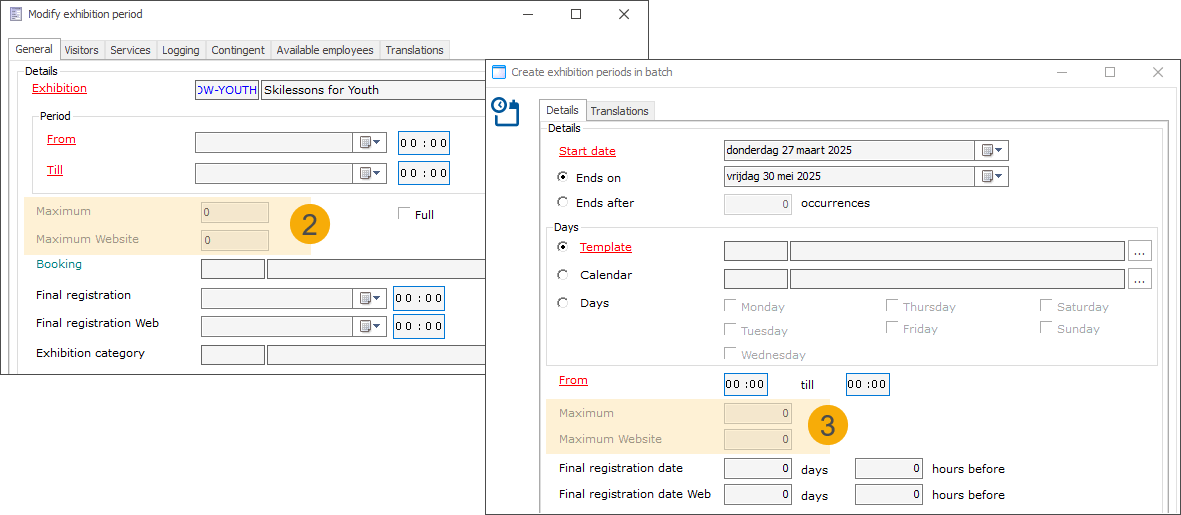Open the Available employees tab

(x=324, y=50)
